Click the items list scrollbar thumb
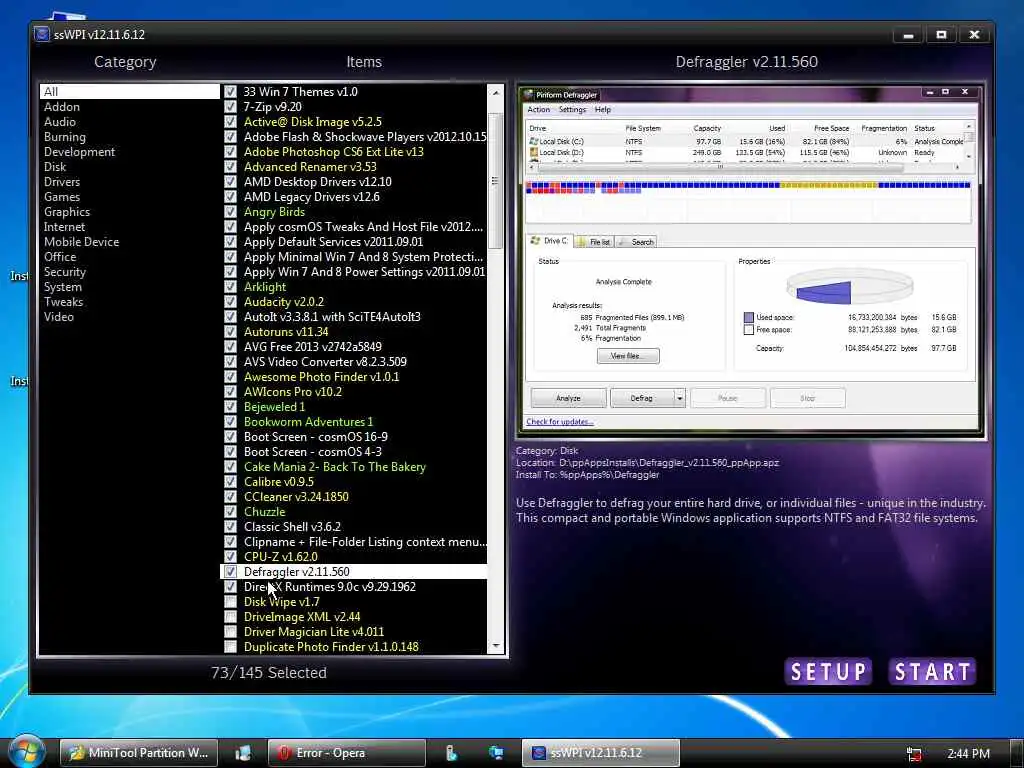The height and width of the screenshot is (768, 1024). pyautogui.click(x=496, y=181)
